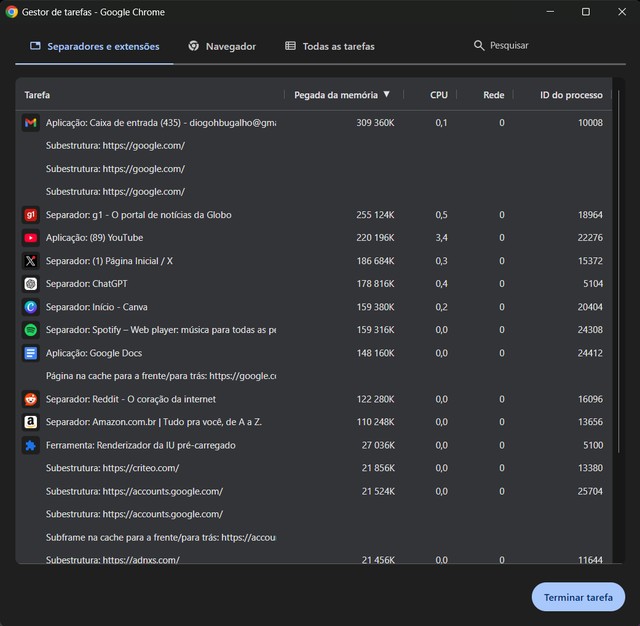Screen dimensions: 640x626
Task: Click memory value 27 036K
Action: click(x=378, y=445)
